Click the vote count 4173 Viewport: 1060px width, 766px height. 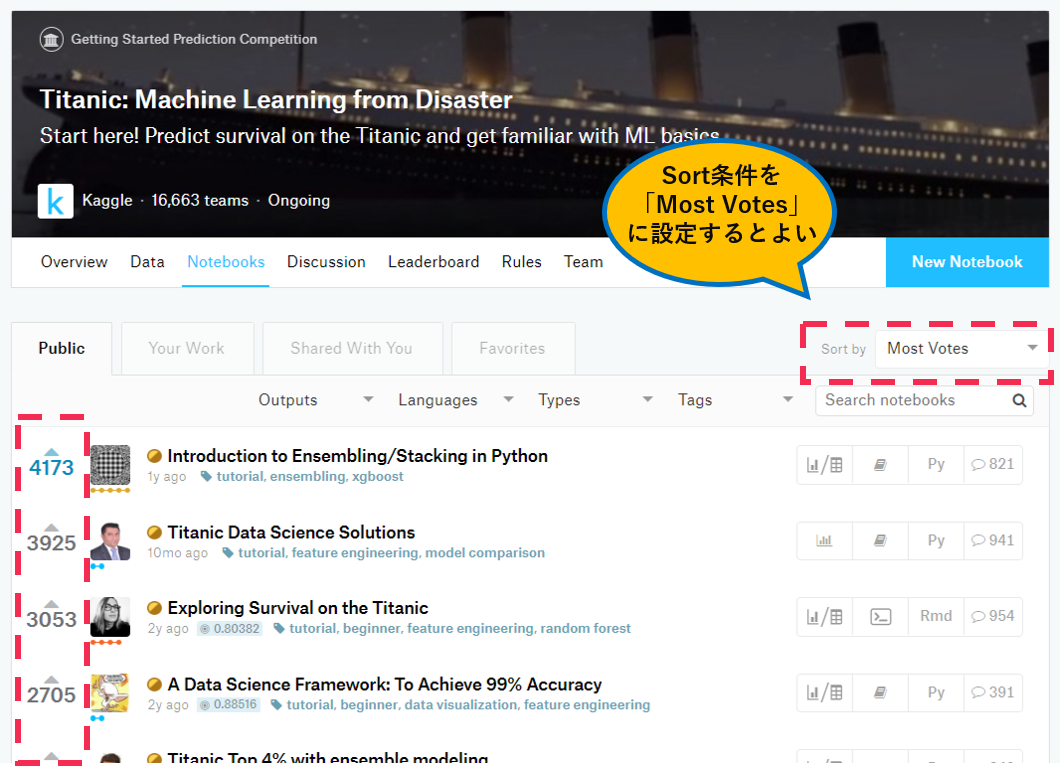pyautogui.click(x=51, y=468)
